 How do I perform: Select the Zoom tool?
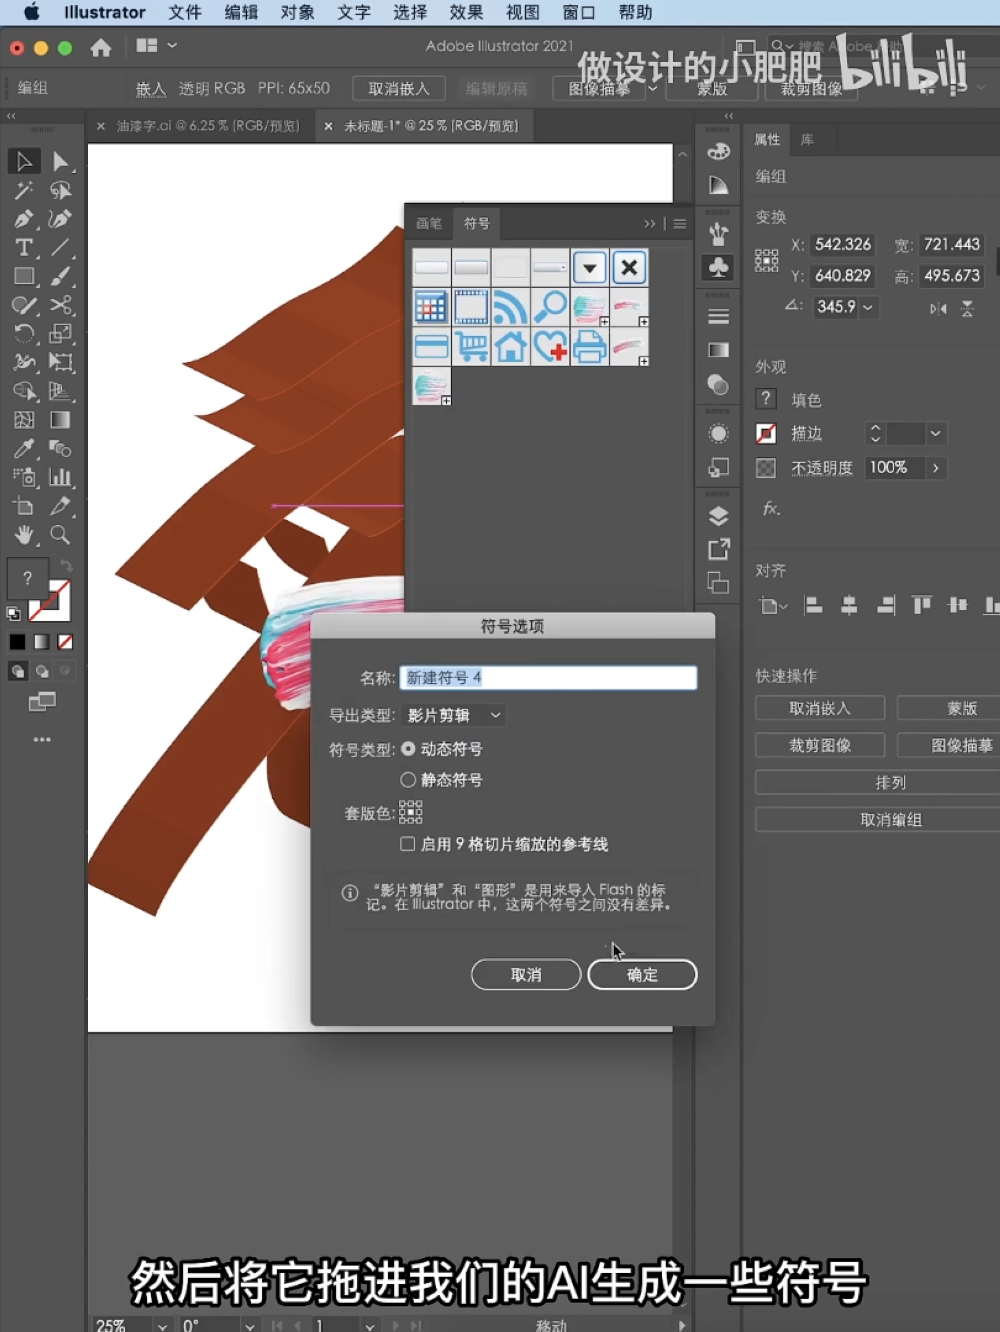click(60, 535)
